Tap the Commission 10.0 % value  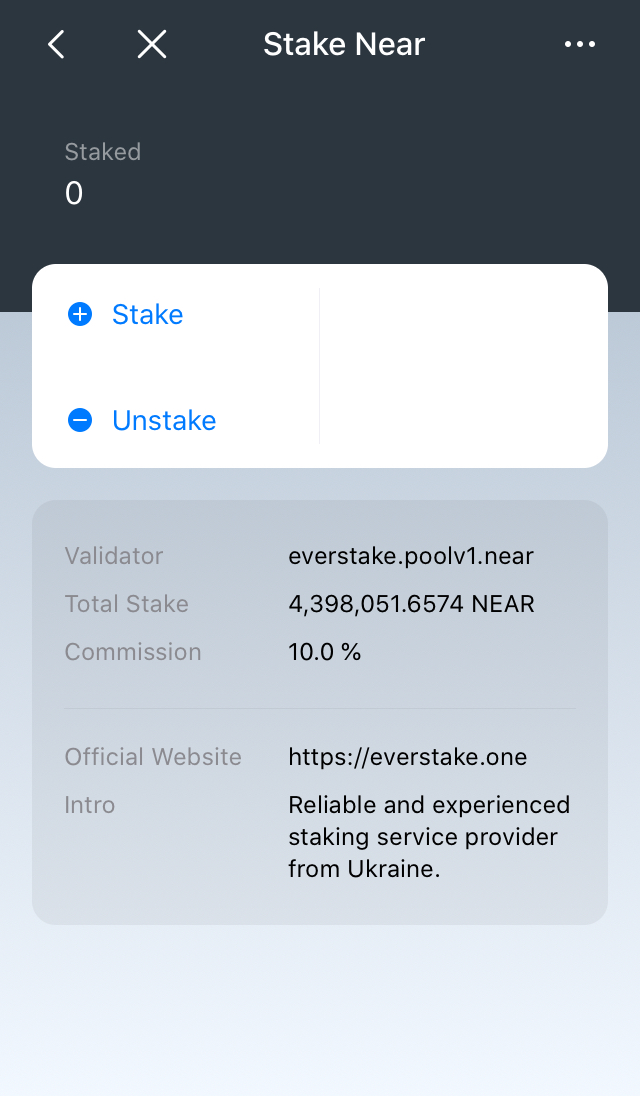pyautogui.click(x=325, y=652)
